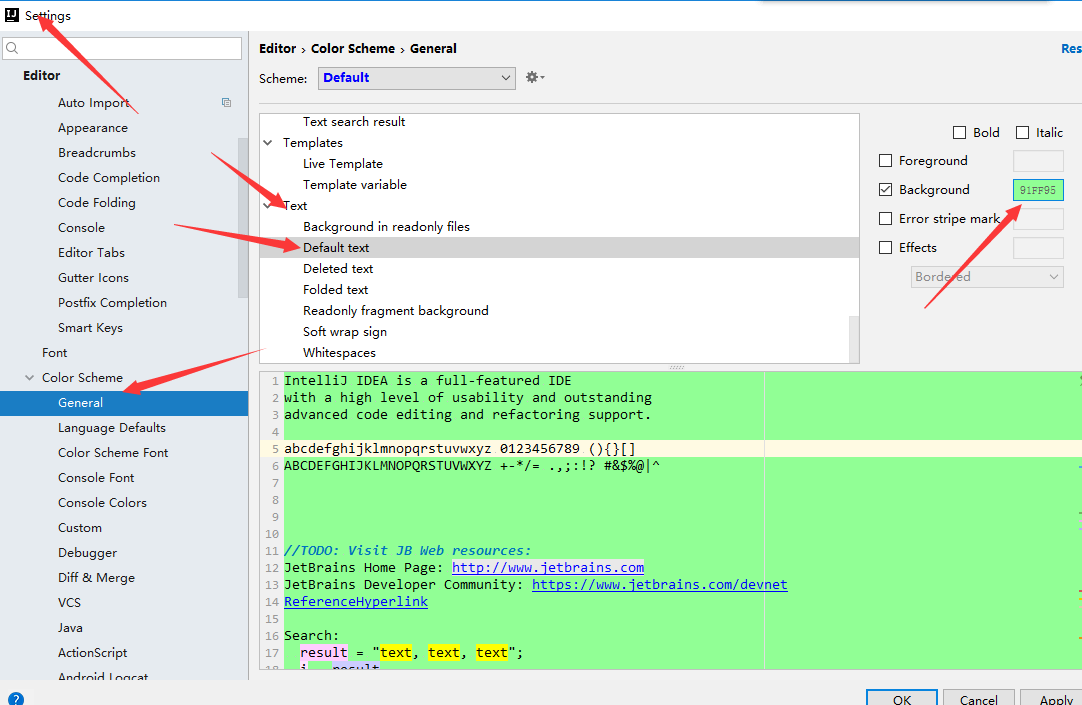1082x705 pixels.
Task: Open Diff & Merge color settings
Action: [x=96, y=578]
